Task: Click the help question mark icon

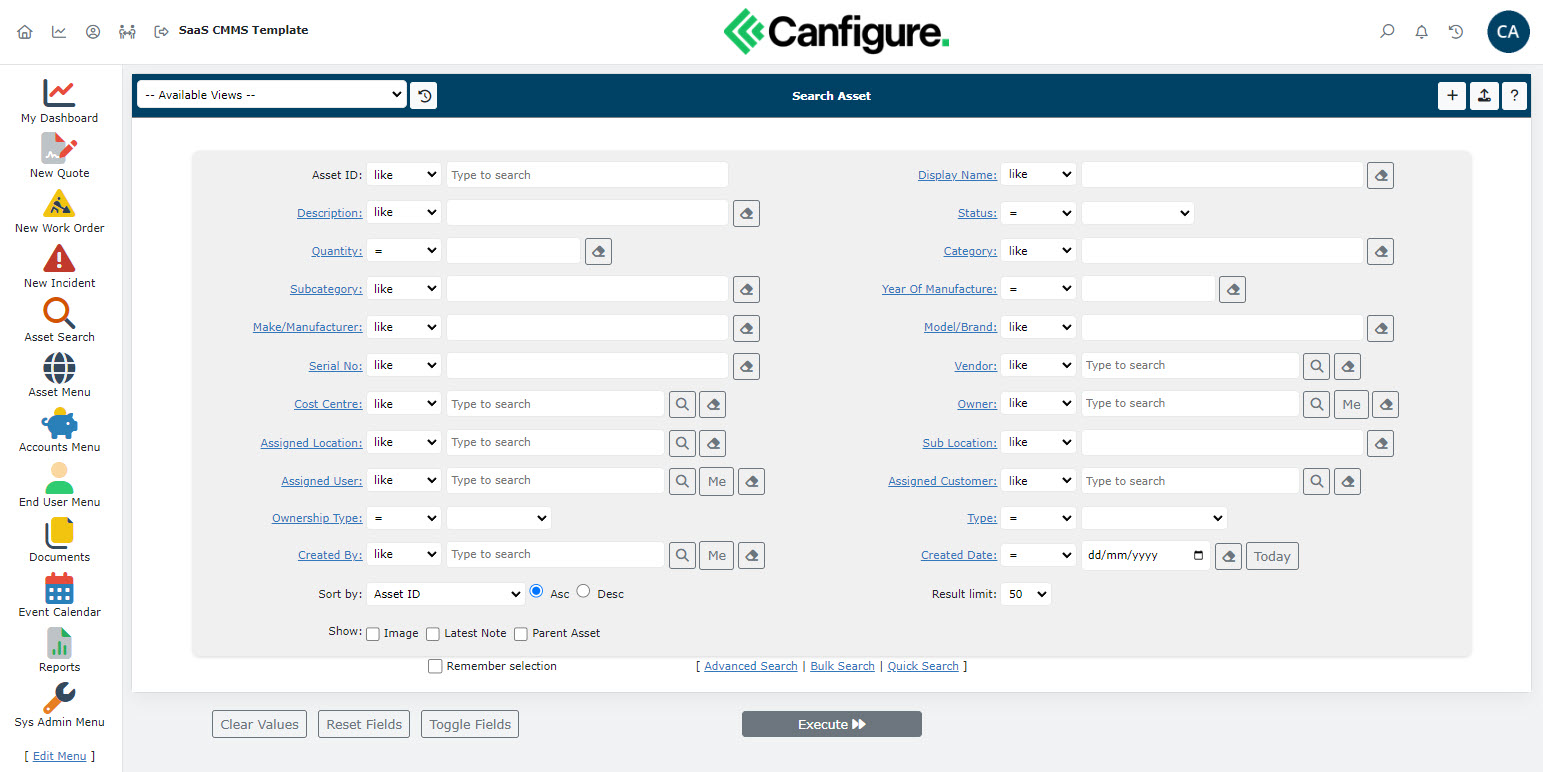Action: [x=1514, y=96]
